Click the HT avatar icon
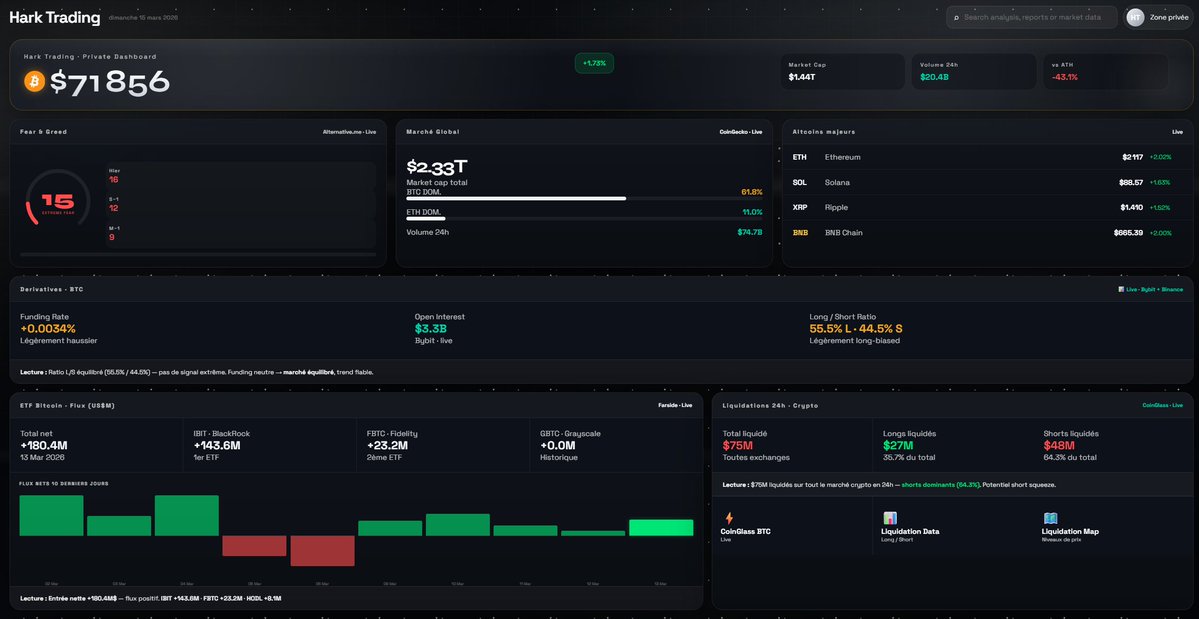The width and height of the screenshot is (1199, 619). (x=1135, y=17)
